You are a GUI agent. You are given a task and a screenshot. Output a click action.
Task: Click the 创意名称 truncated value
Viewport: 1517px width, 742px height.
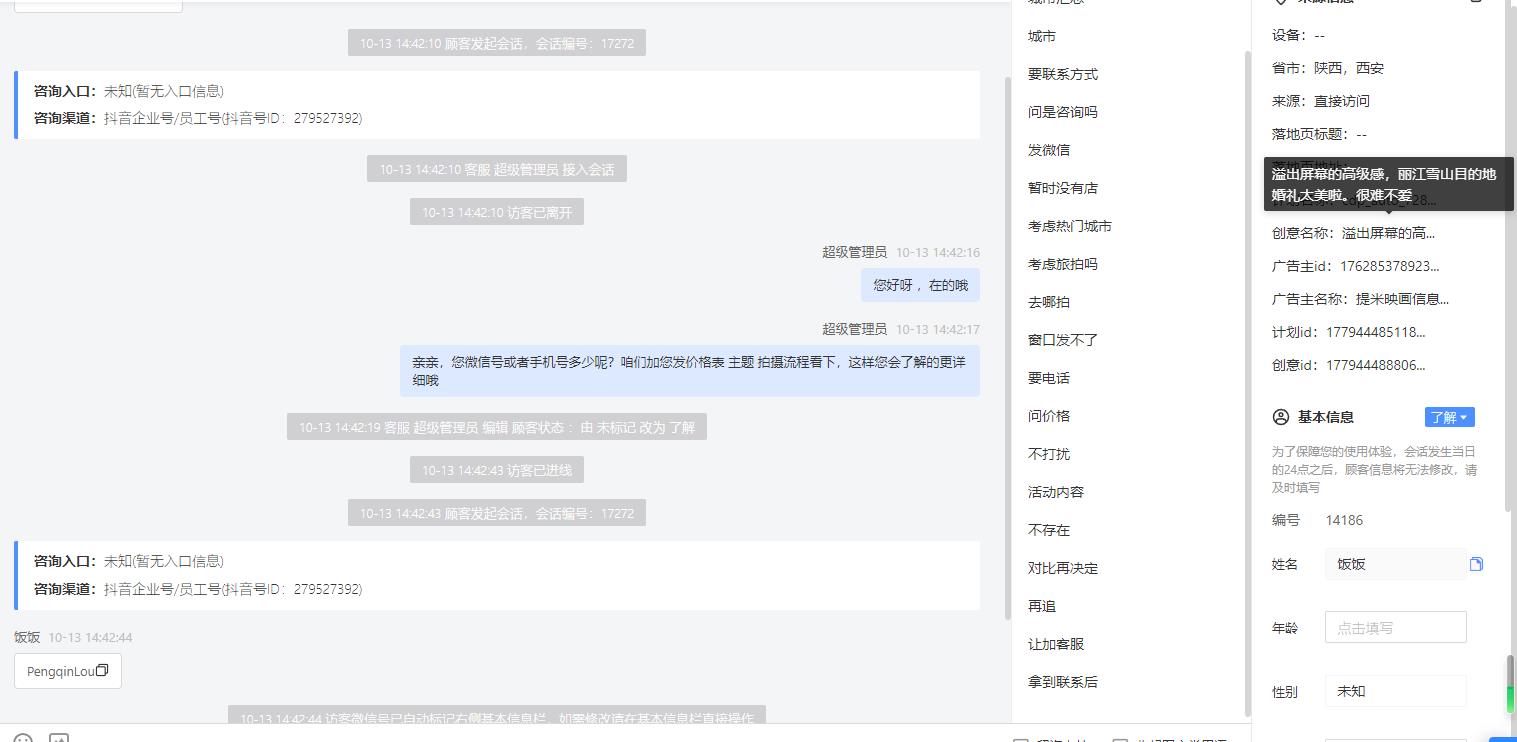tap(1388, 233)
